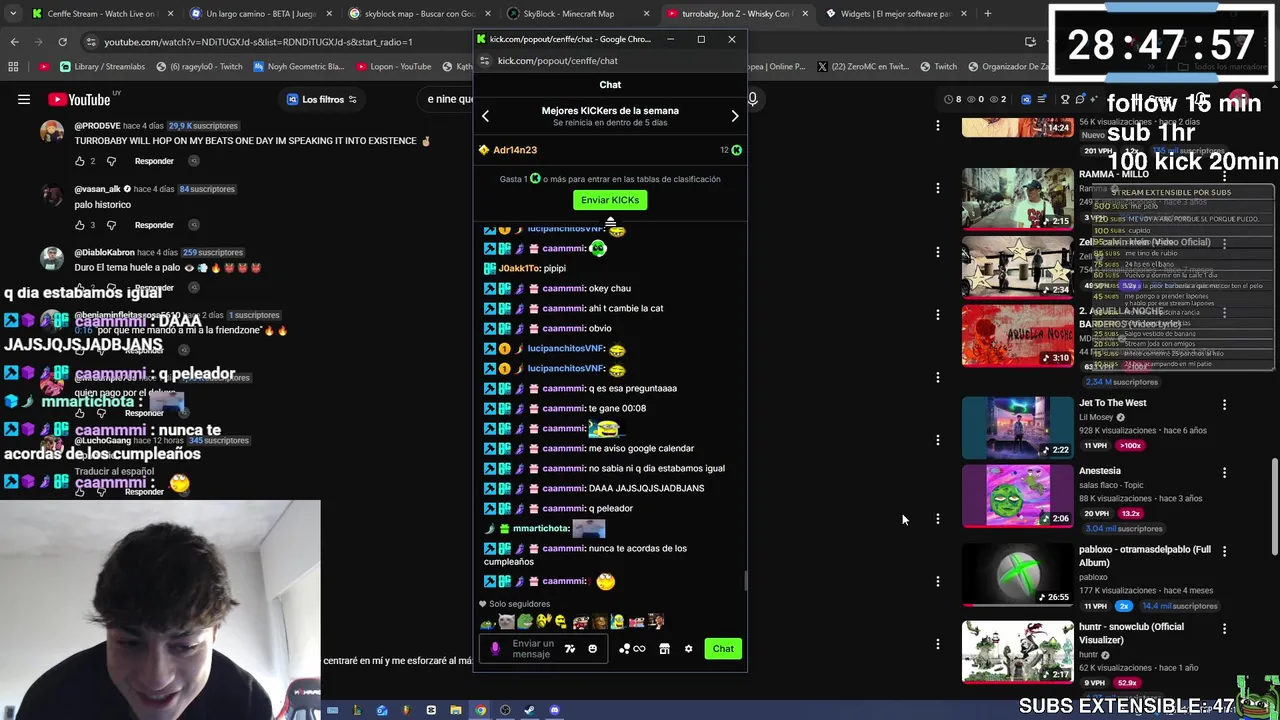Click the YouTube page scrollbar thumb
This screenshot has height=720, width=1280.
click(x=1274, y=507)
